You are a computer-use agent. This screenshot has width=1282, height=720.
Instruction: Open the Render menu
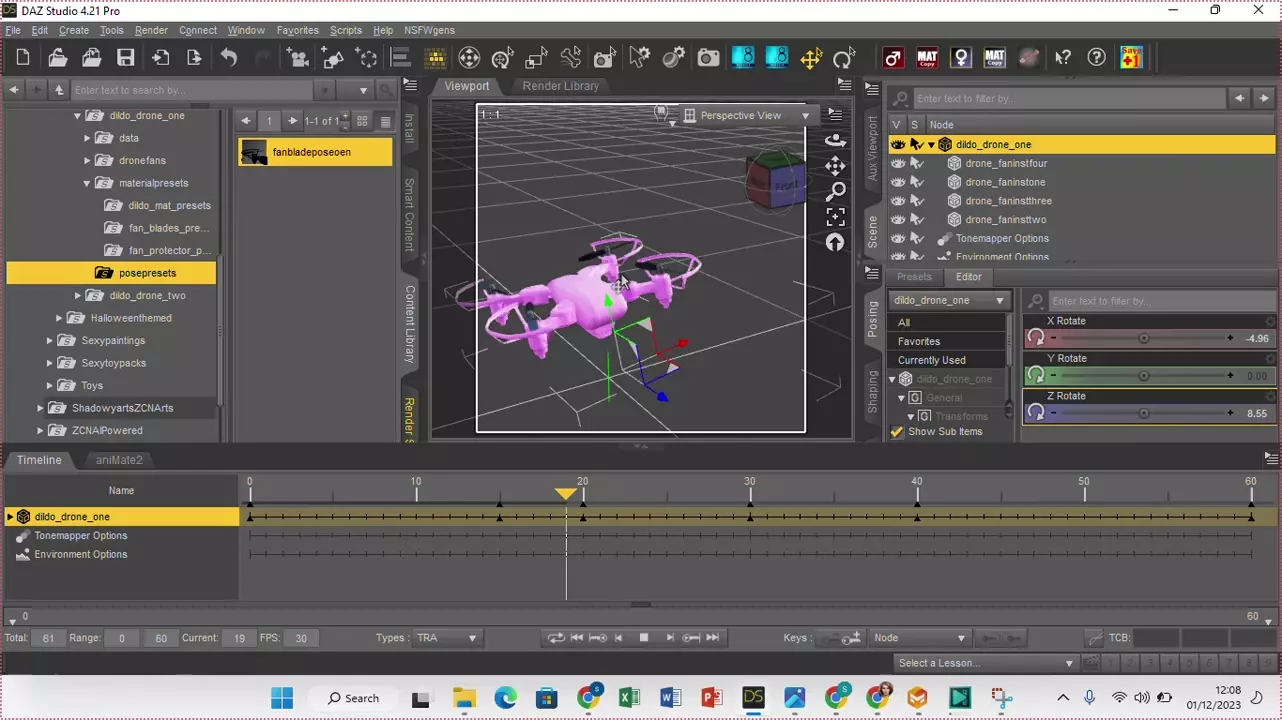pyautogui.click(x=151, y=30)
